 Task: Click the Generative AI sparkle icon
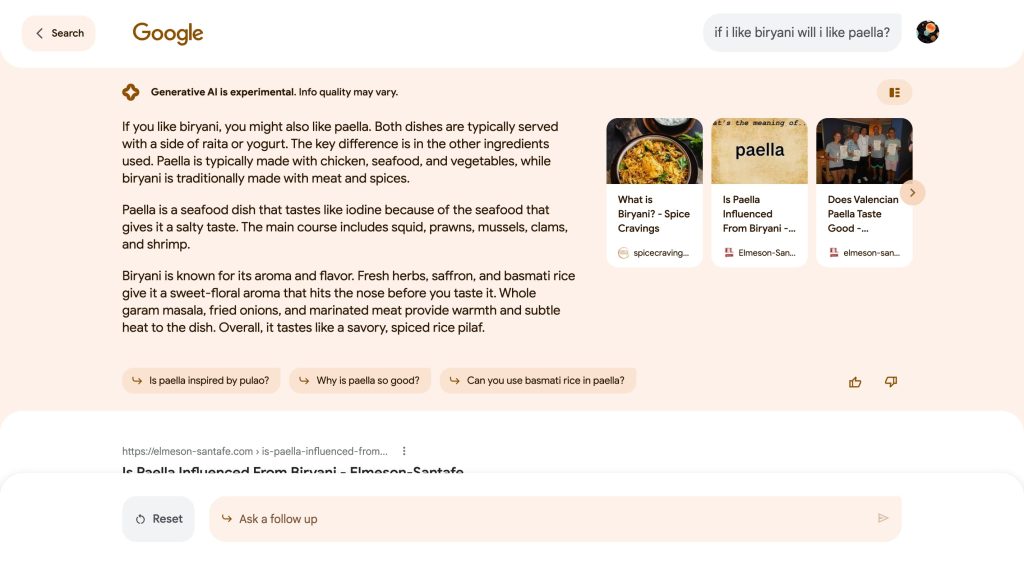130,92
